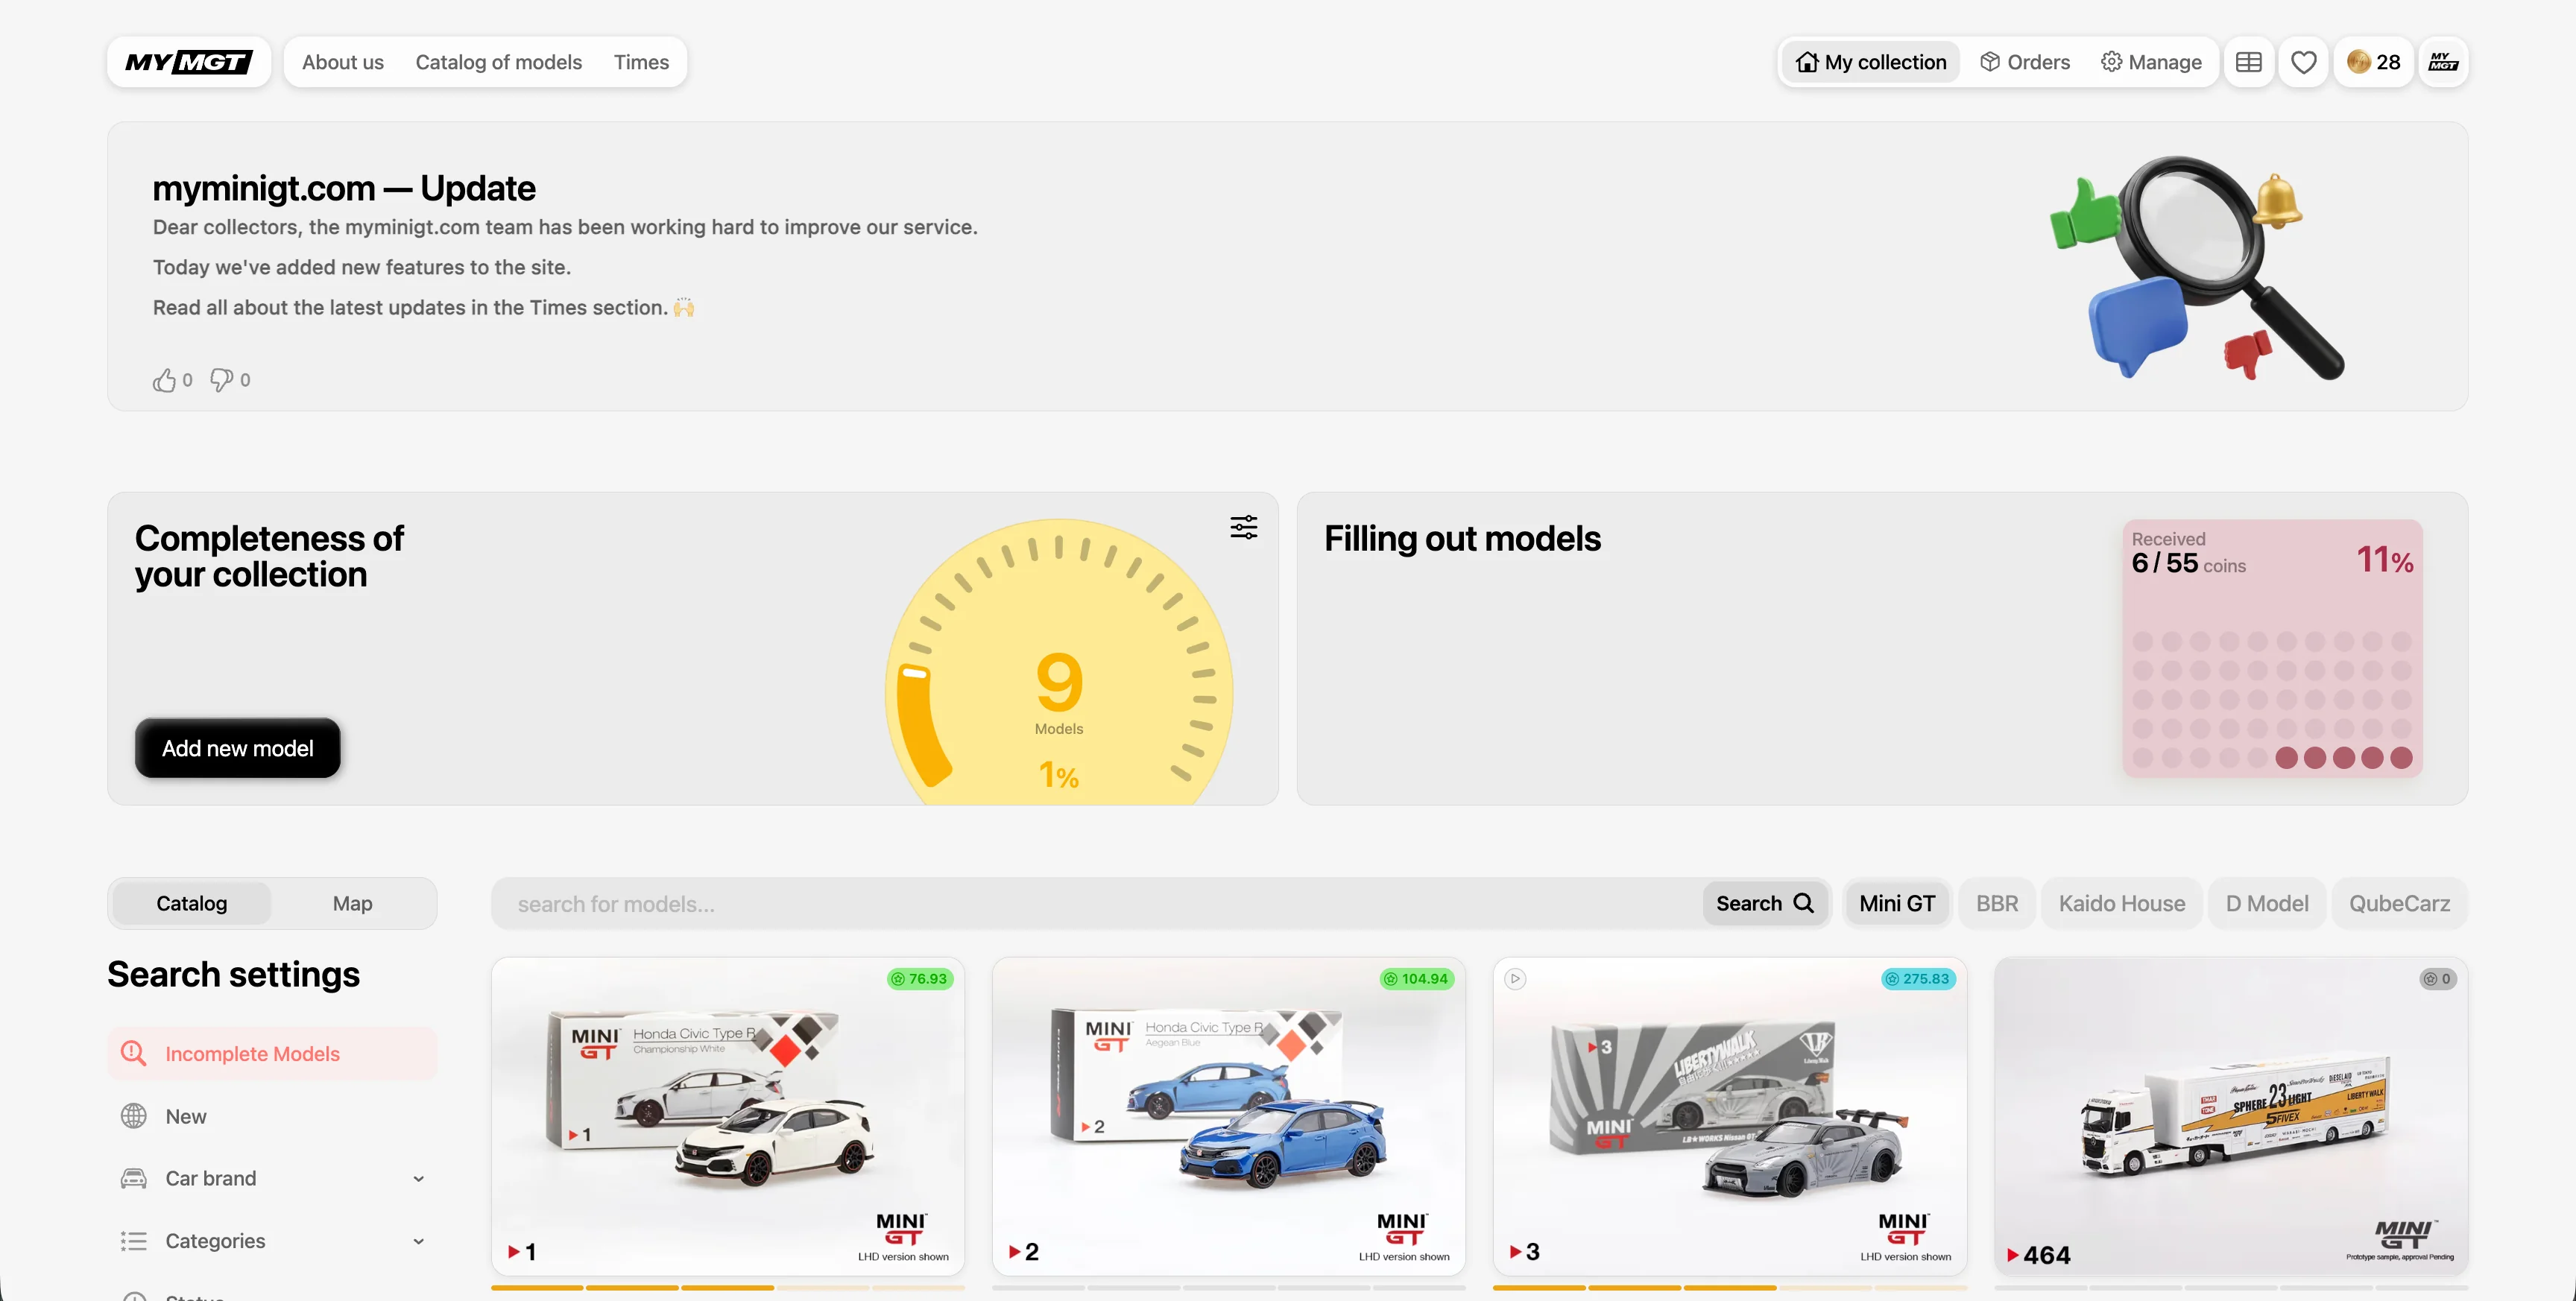This screenshot has height=1301, width=2576.
Task: Open the Manage settings page
Action: tap(2151, 62)
